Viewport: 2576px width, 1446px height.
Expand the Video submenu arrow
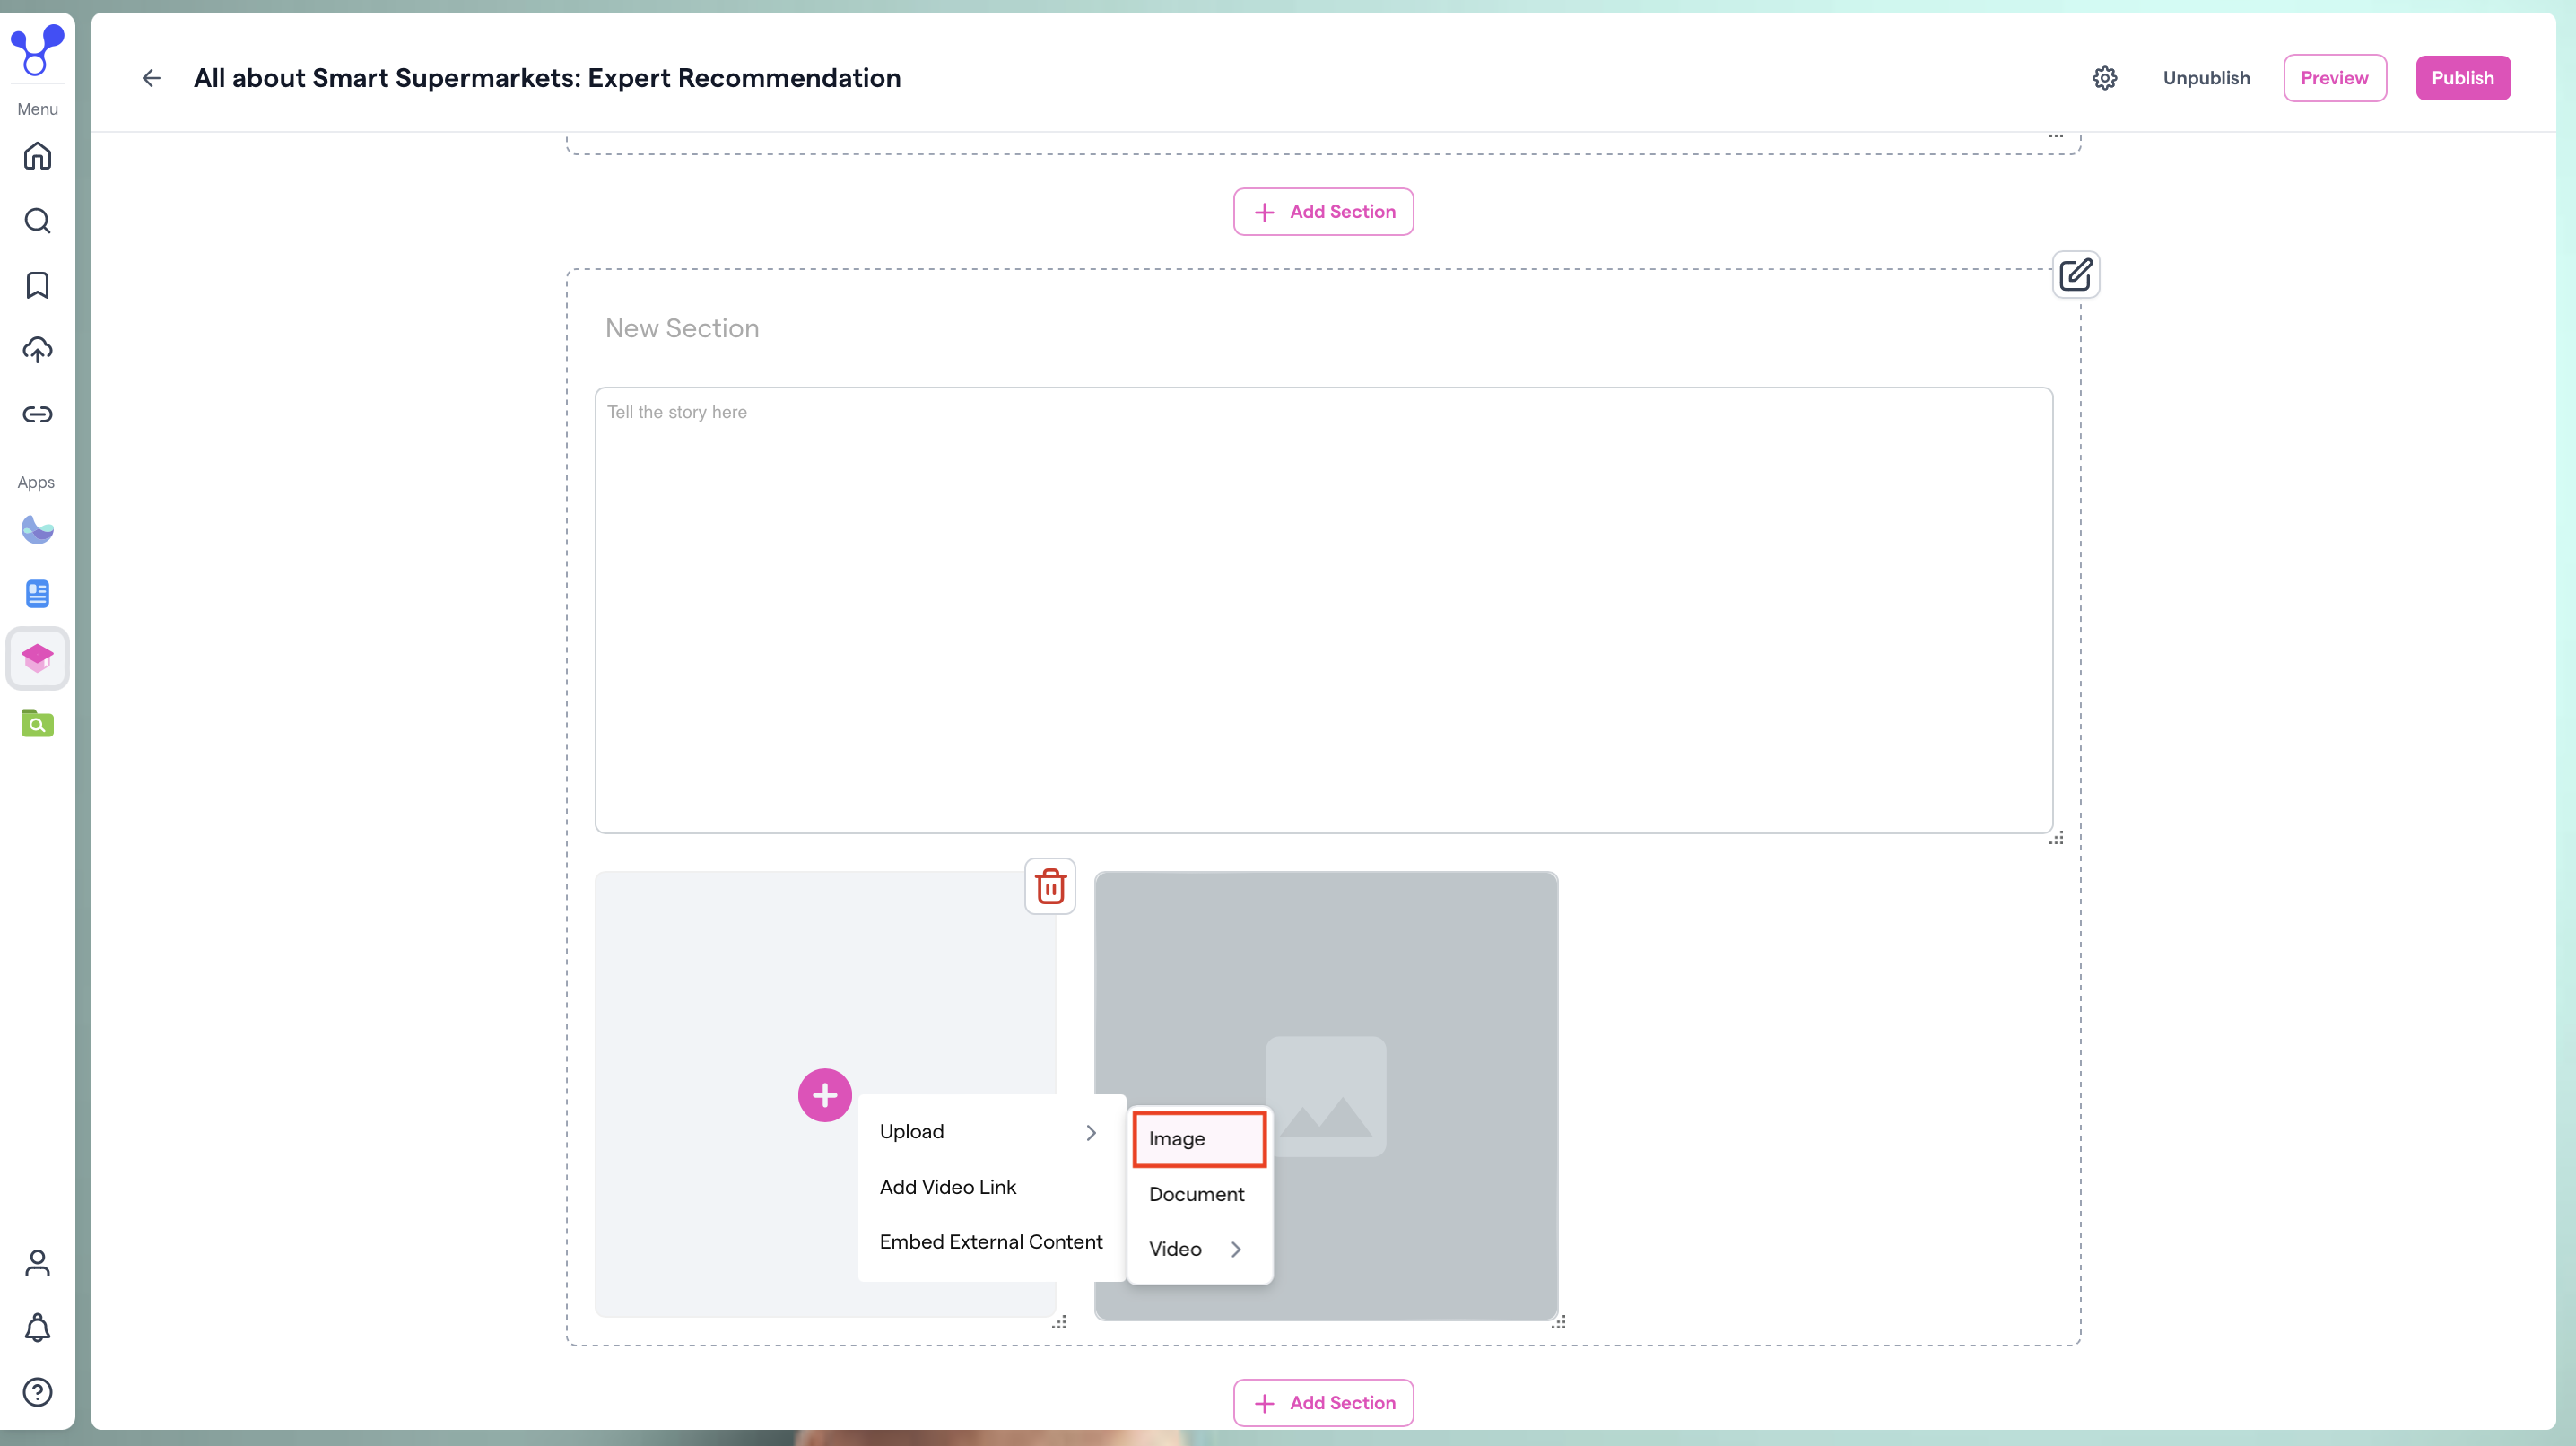(1236, 1249)
